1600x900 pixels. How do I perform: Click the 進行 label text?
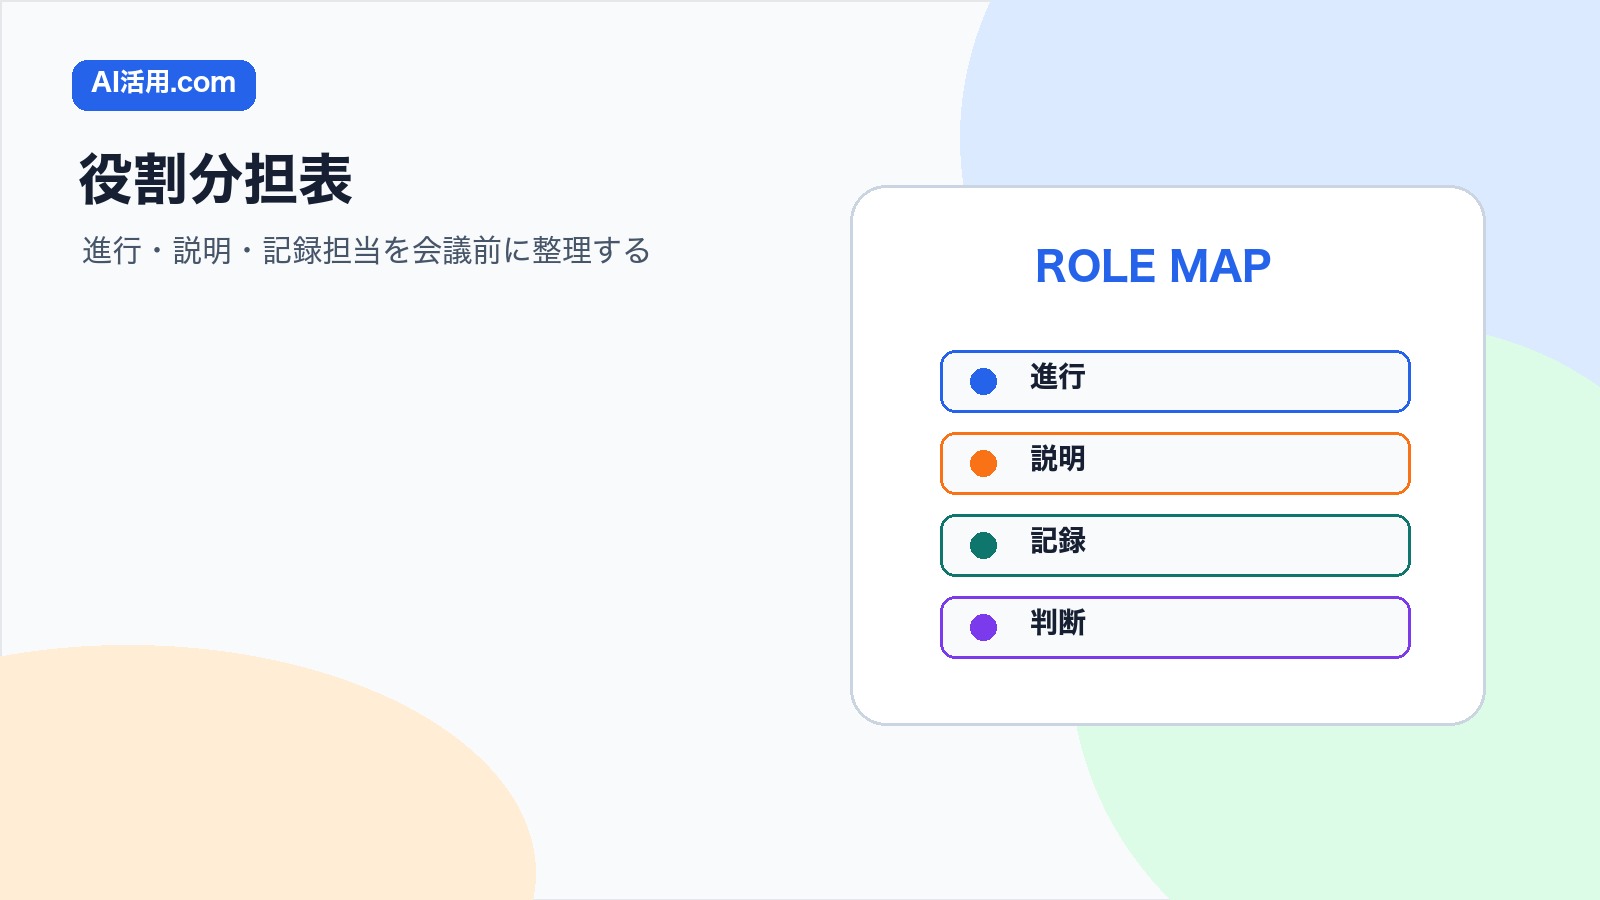pyautogui.click(x=1058, y=377)
